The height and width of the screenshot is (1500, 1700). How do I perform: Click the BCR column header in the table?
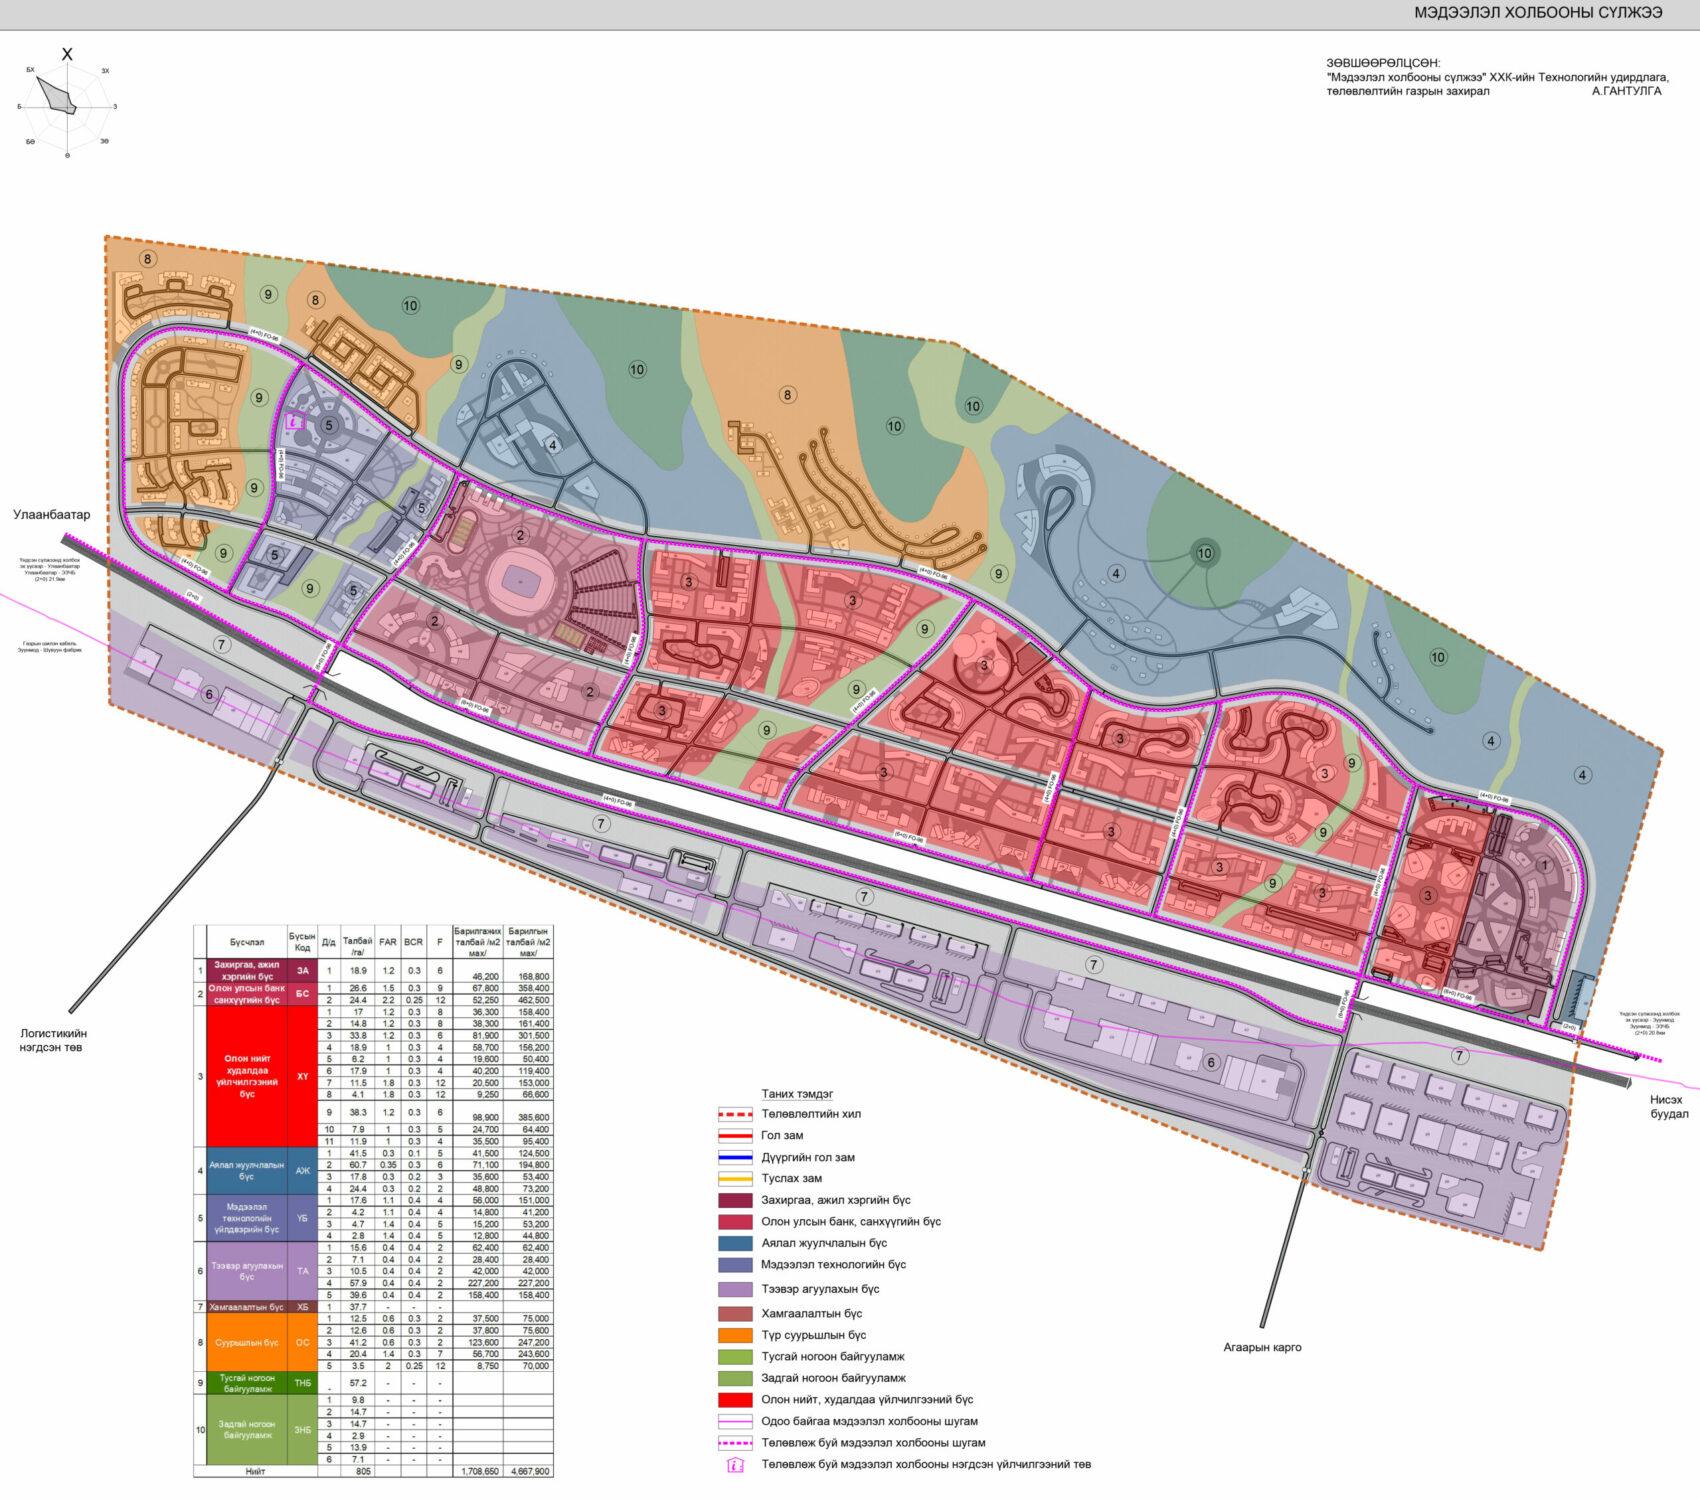pyautogui.click(x=413, y=942)
